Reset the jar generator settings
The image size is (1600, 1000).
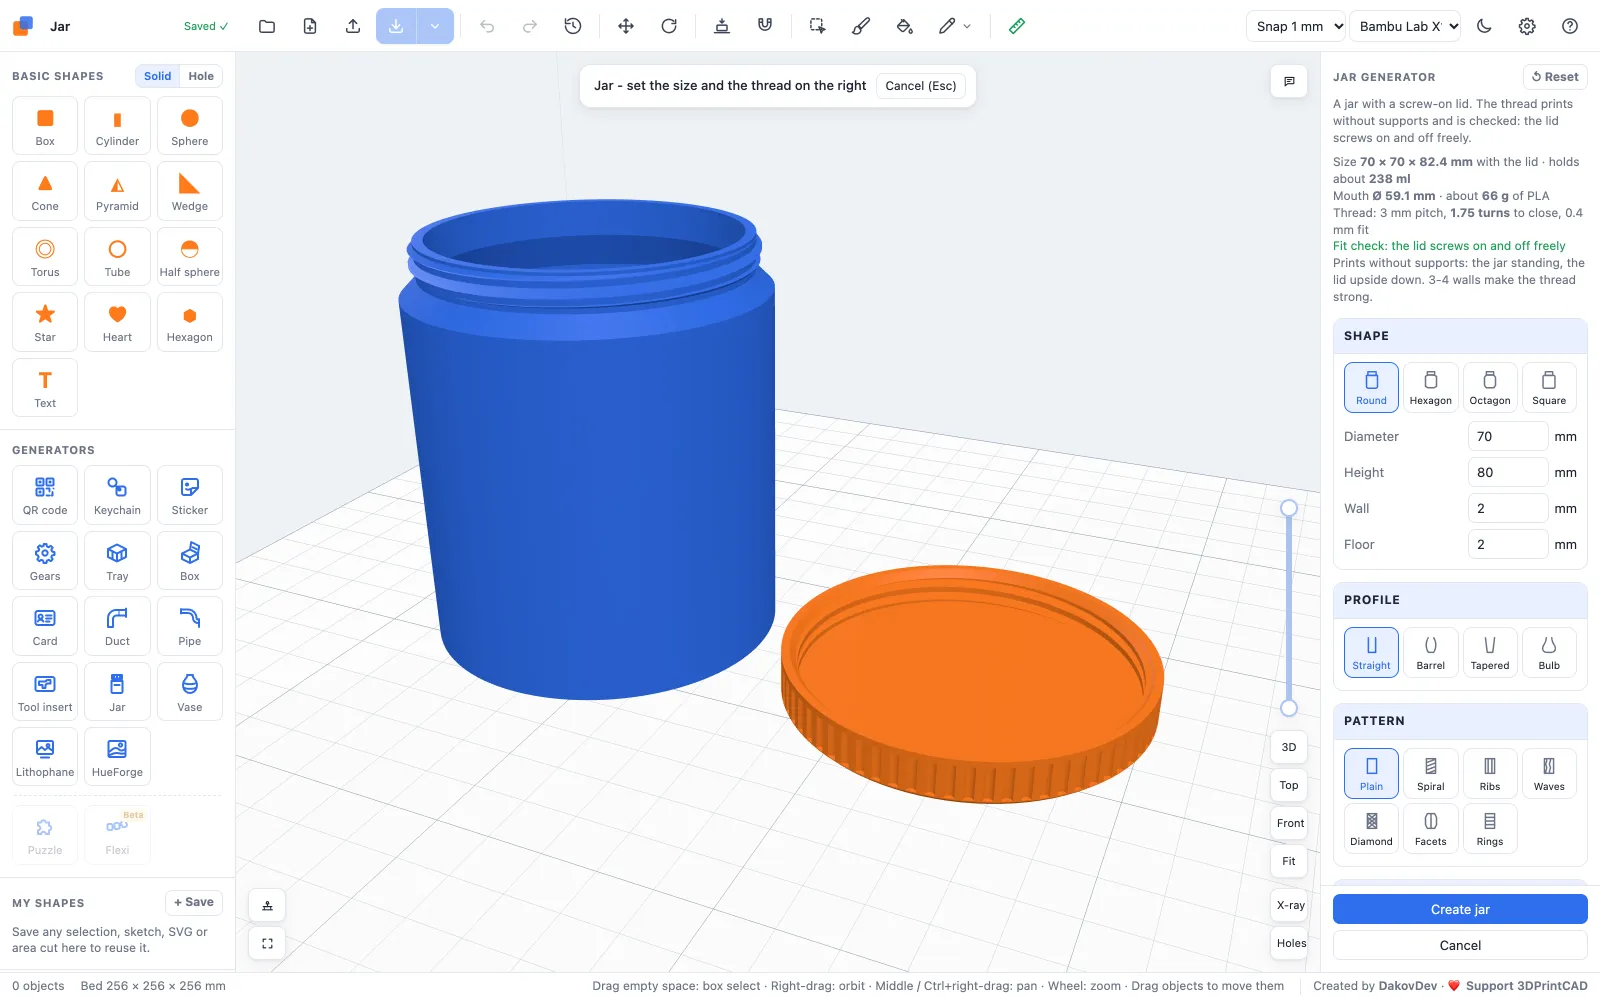pos(1555,77)
